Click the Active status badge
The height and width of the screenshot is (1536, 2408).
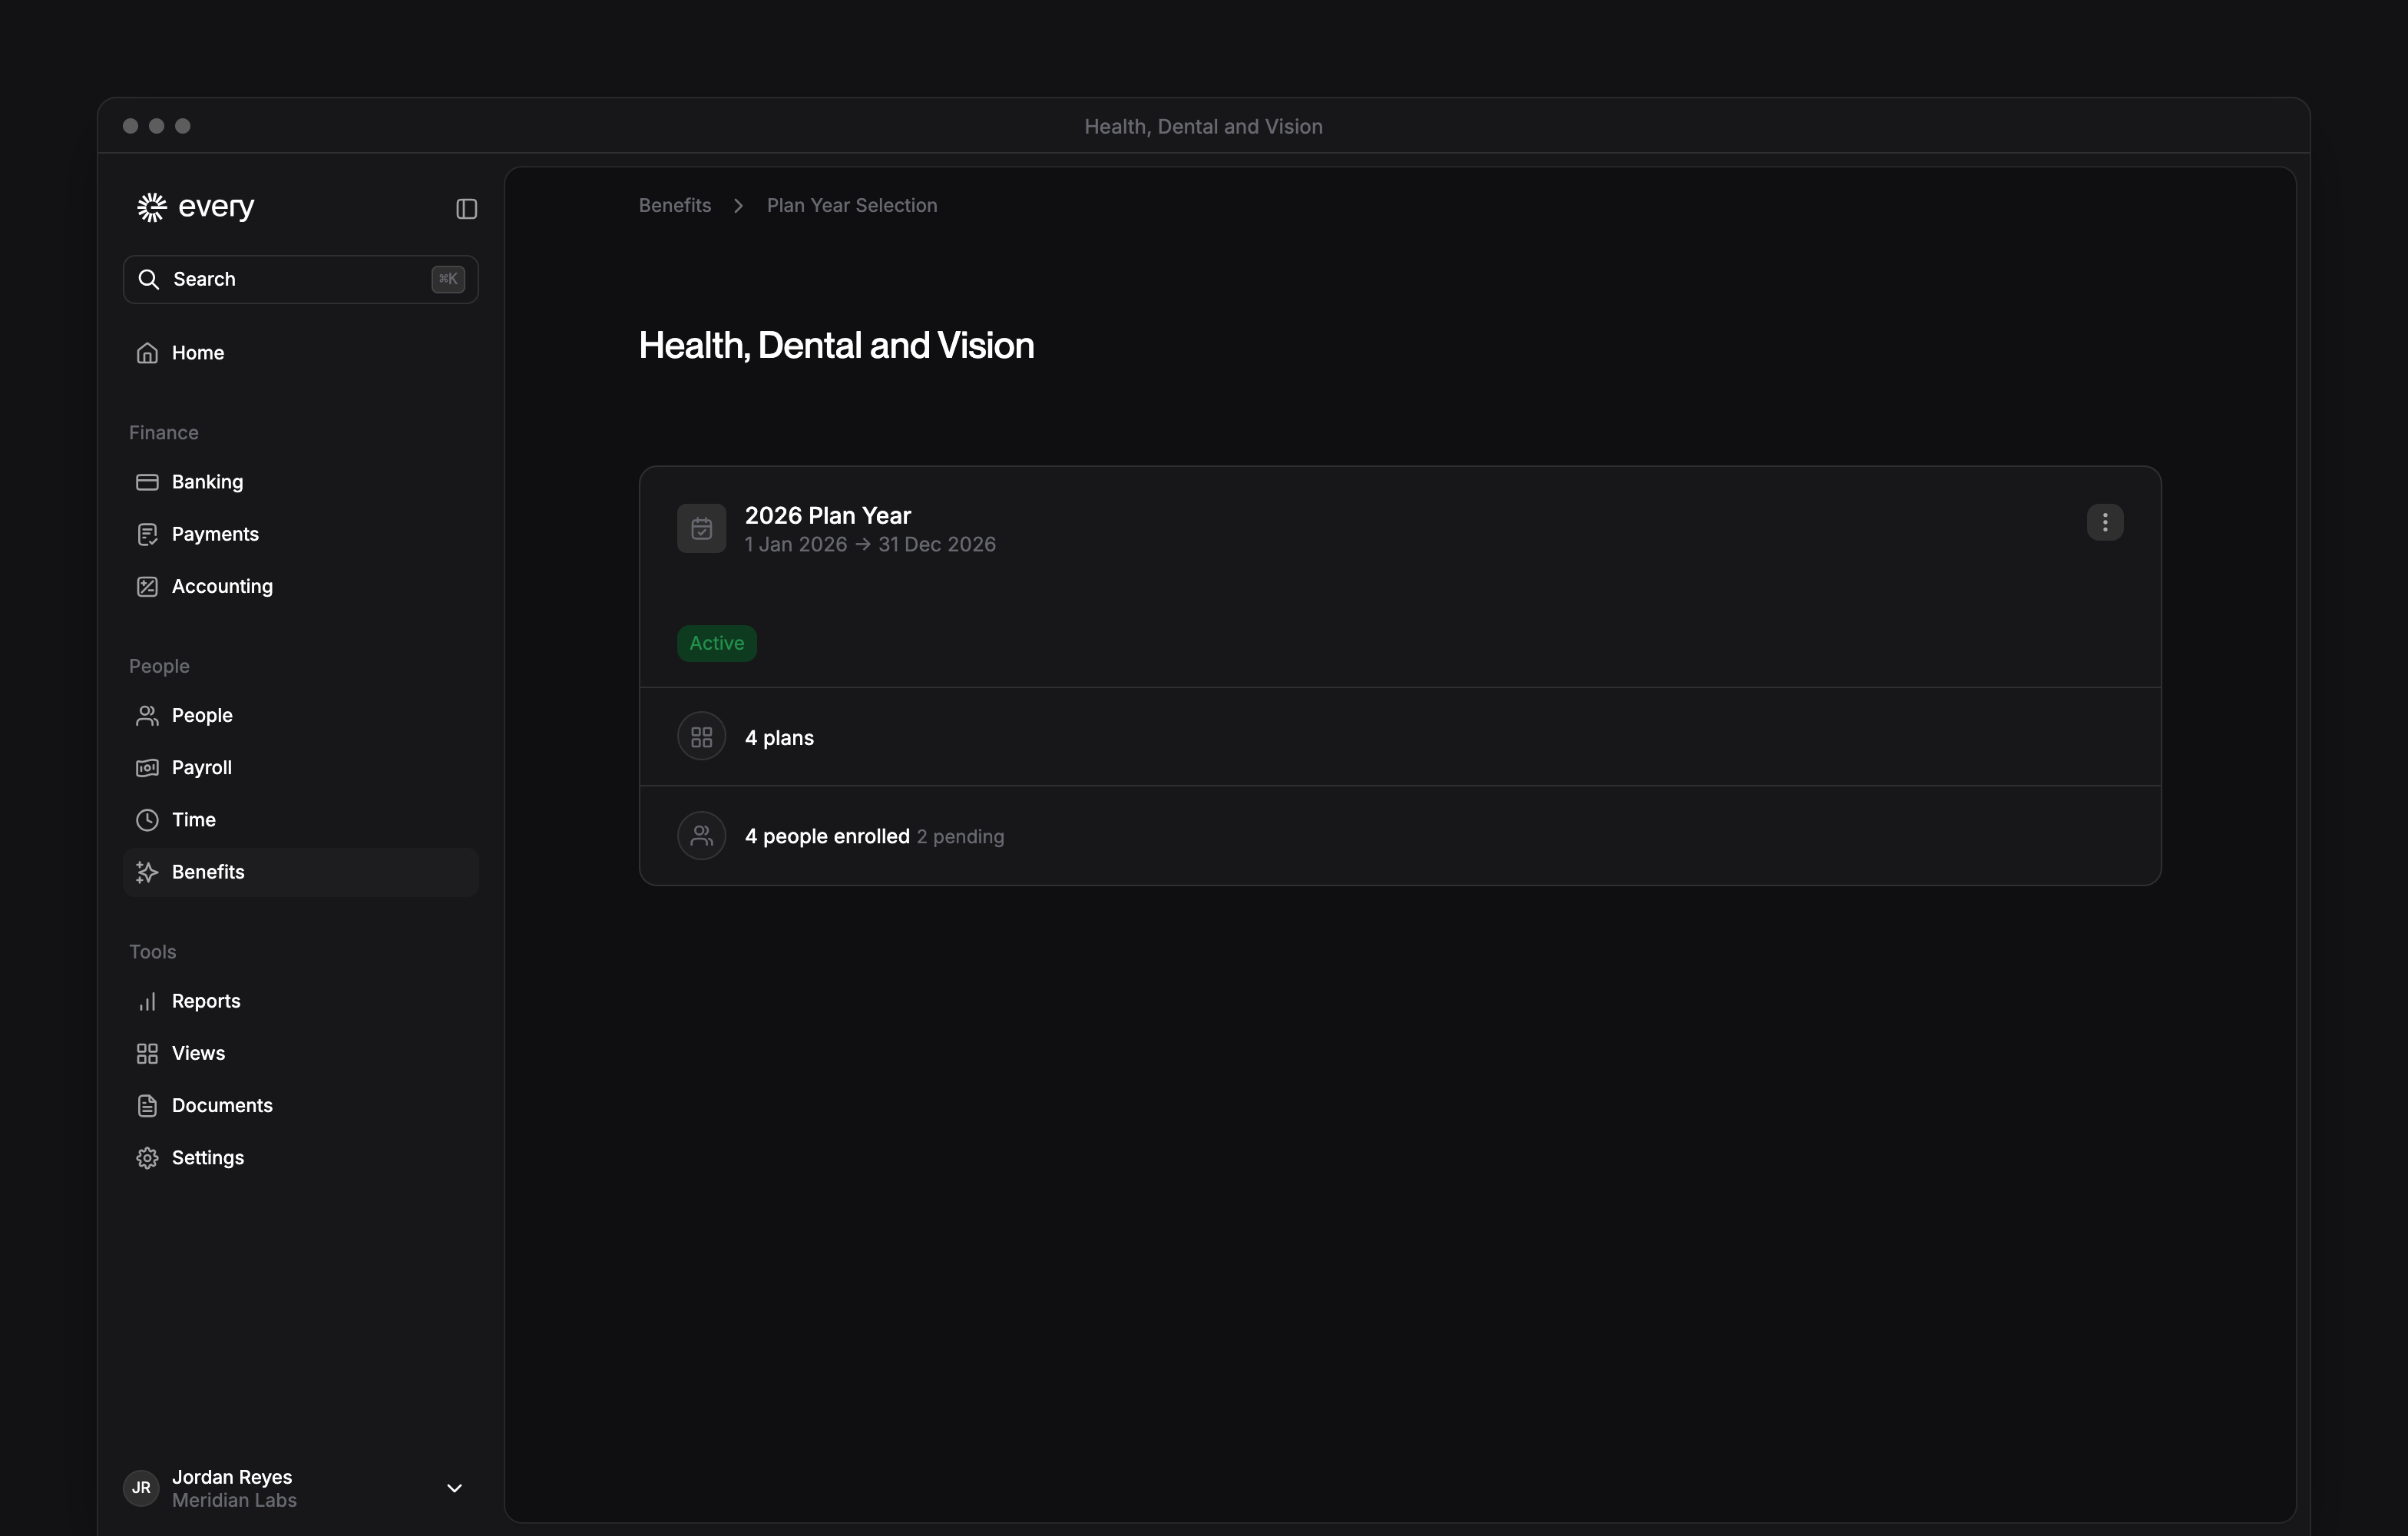pos(717,643)
